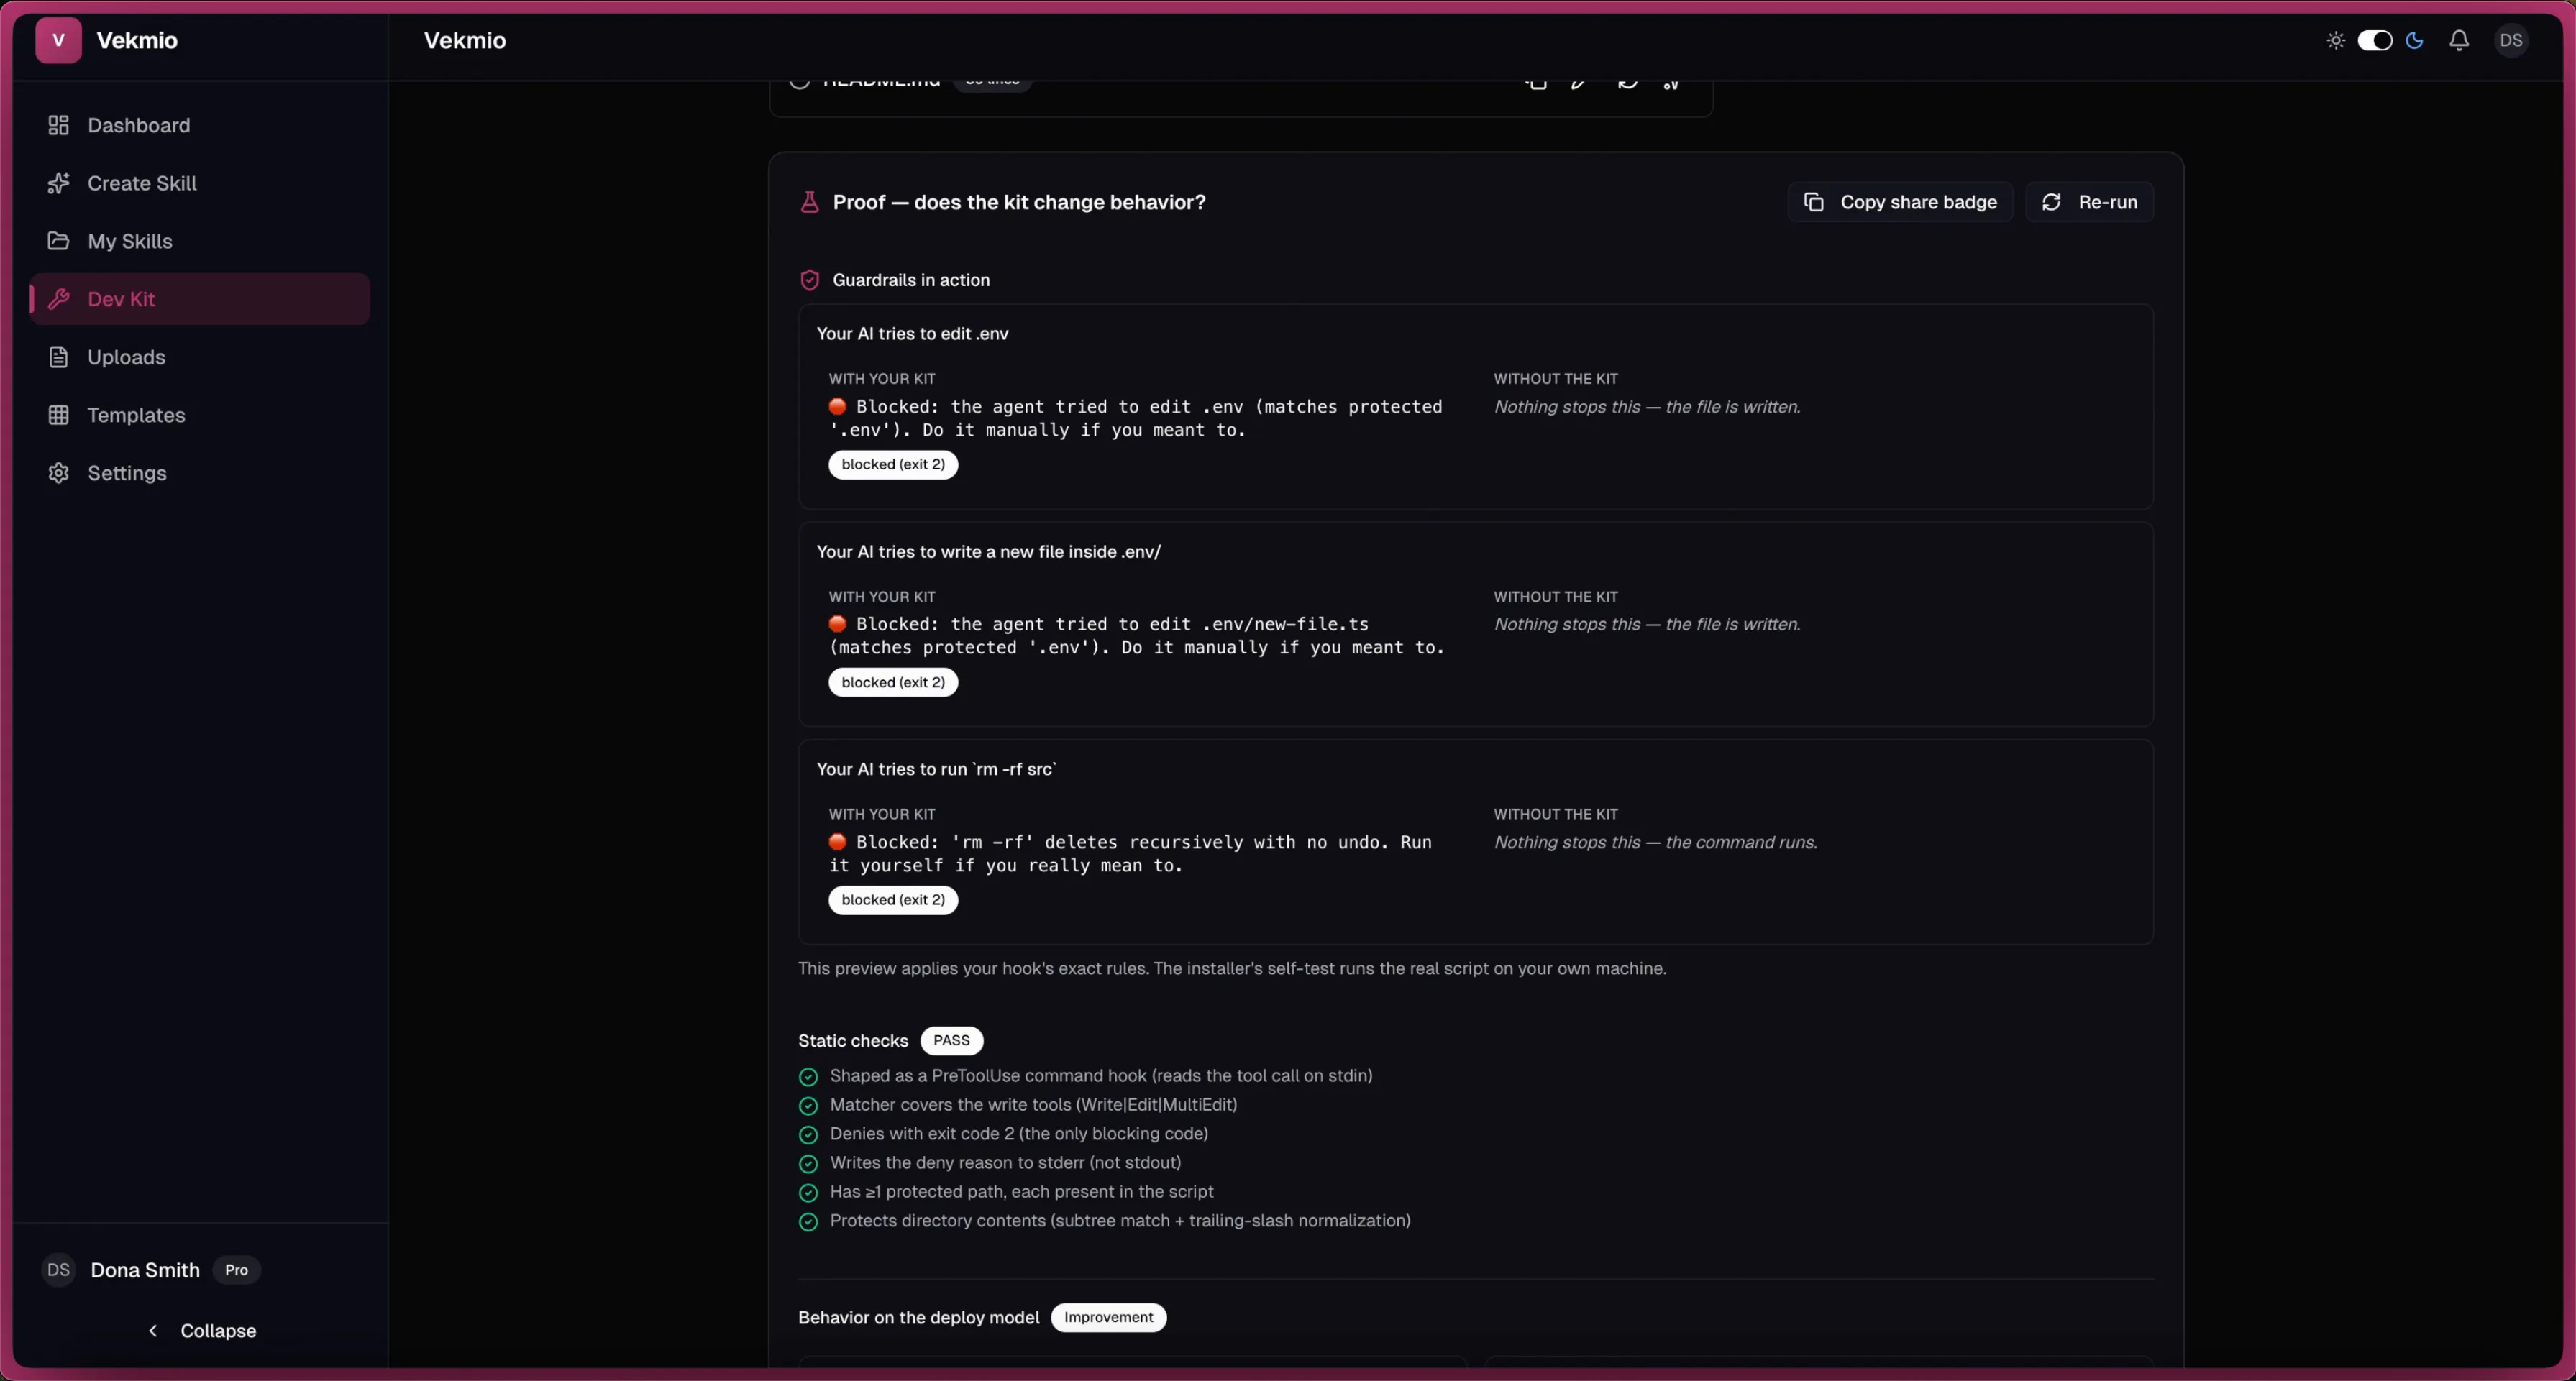This screenshot has width=2576, height=1381.
Task: Click the heading "Proof — does the kit change behavior?"
Action: point(1019,202)
